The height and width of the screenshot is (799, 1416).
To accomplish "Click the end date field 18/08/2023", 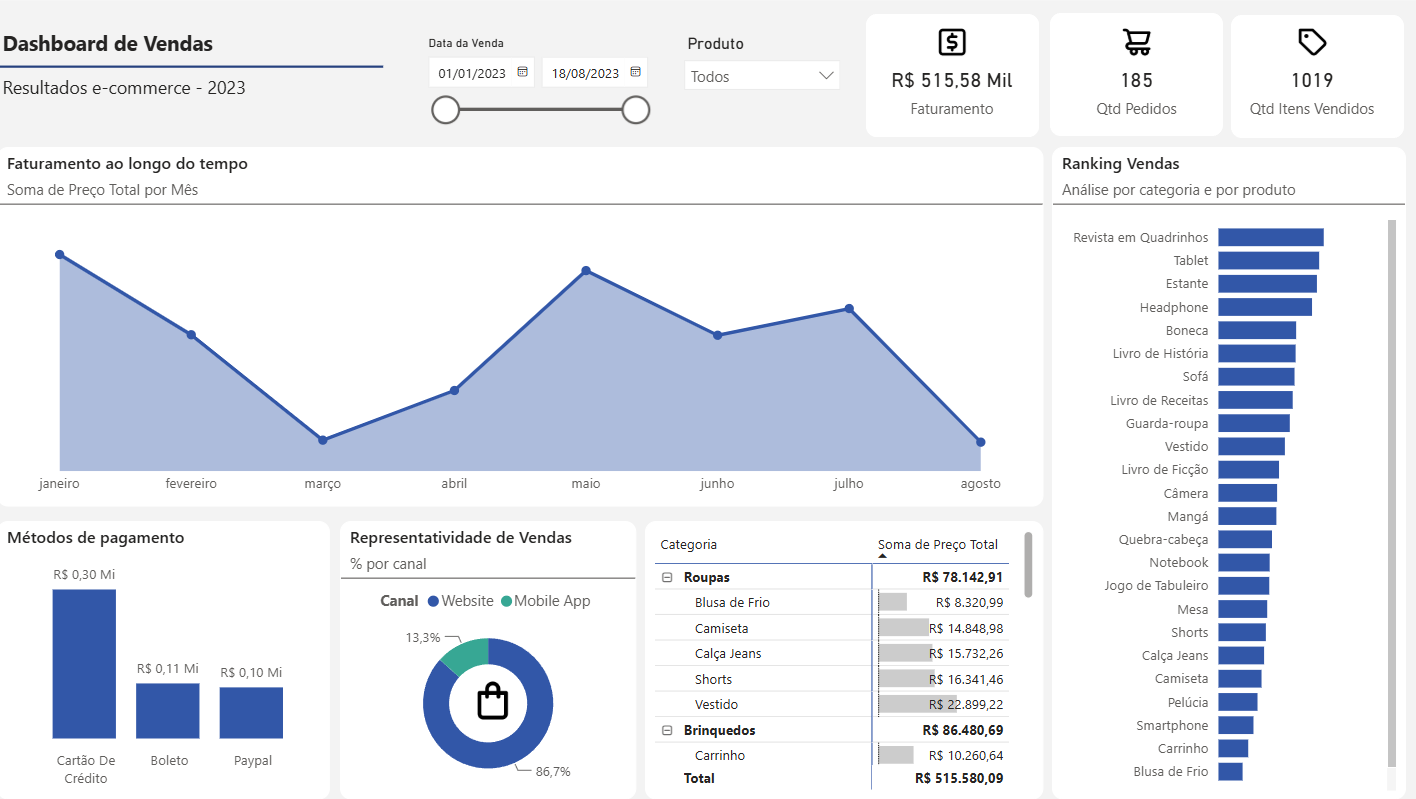I will [595, 73].
